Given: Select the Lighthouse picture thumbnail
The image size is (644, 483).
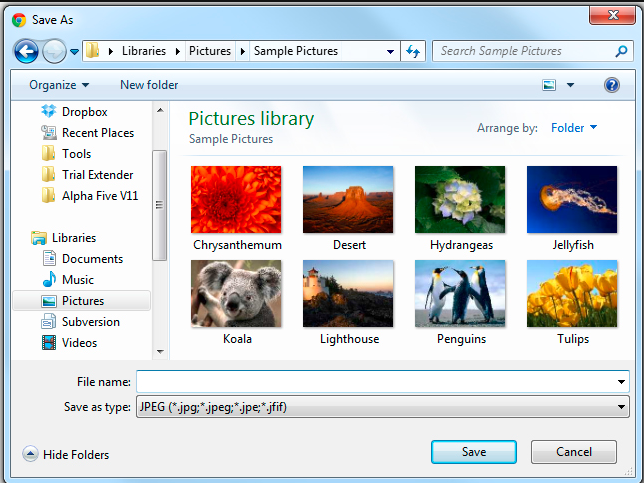Looking at the screenshot, I should click(x=348, y=294).
